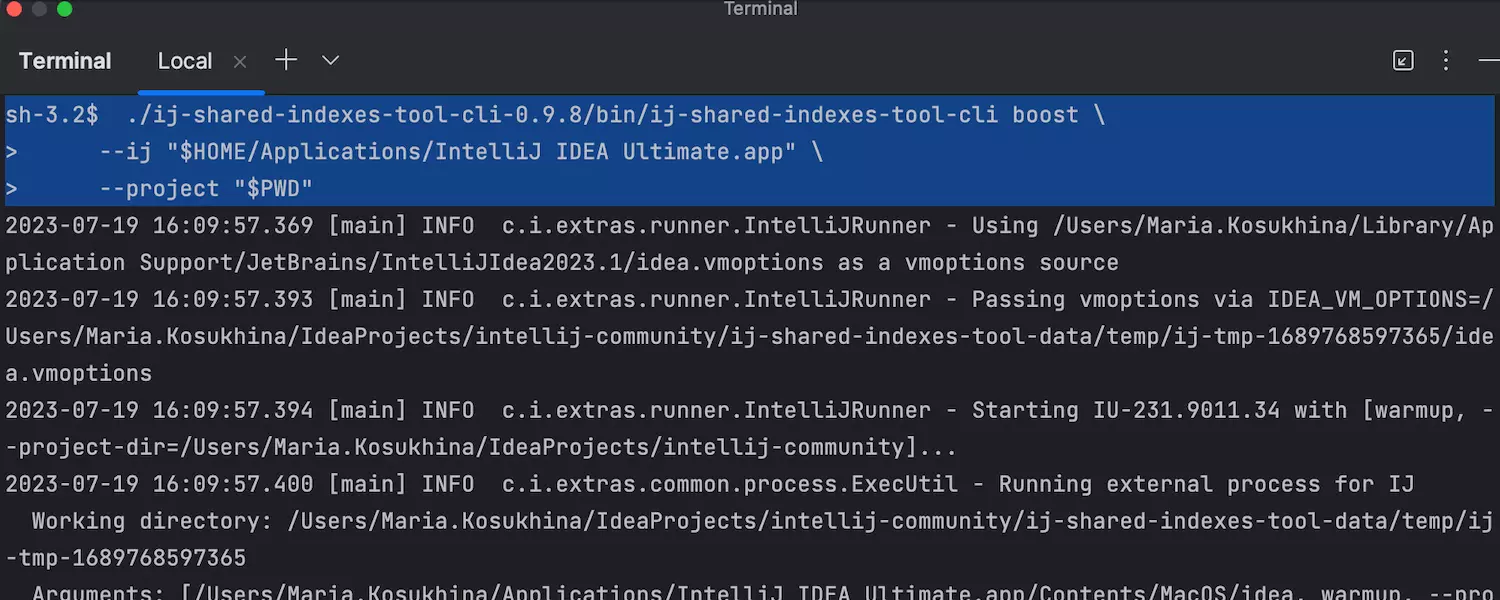Click the --ij IntelliJ IDEA Ultimate.app argument line
Screen dimensions: 1500x600
(x=460, y=152)
